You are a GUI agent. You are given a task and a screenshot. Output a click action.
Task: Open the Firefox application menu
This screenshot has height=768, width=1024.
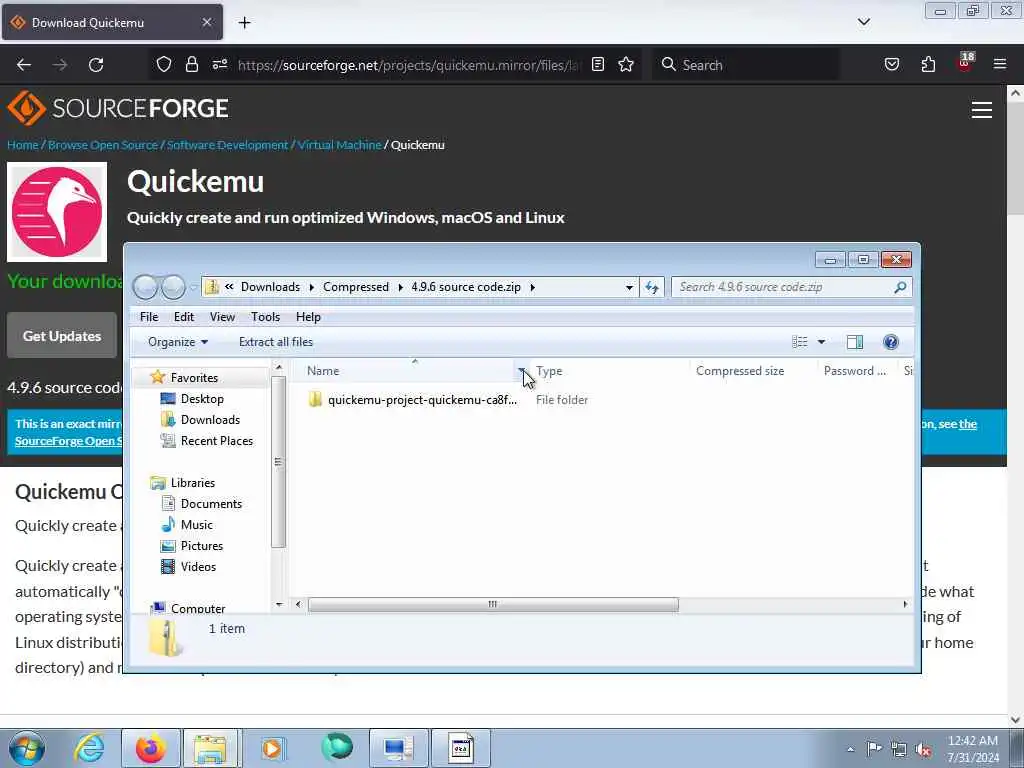pyautogui.click(x=1000, y=64)
